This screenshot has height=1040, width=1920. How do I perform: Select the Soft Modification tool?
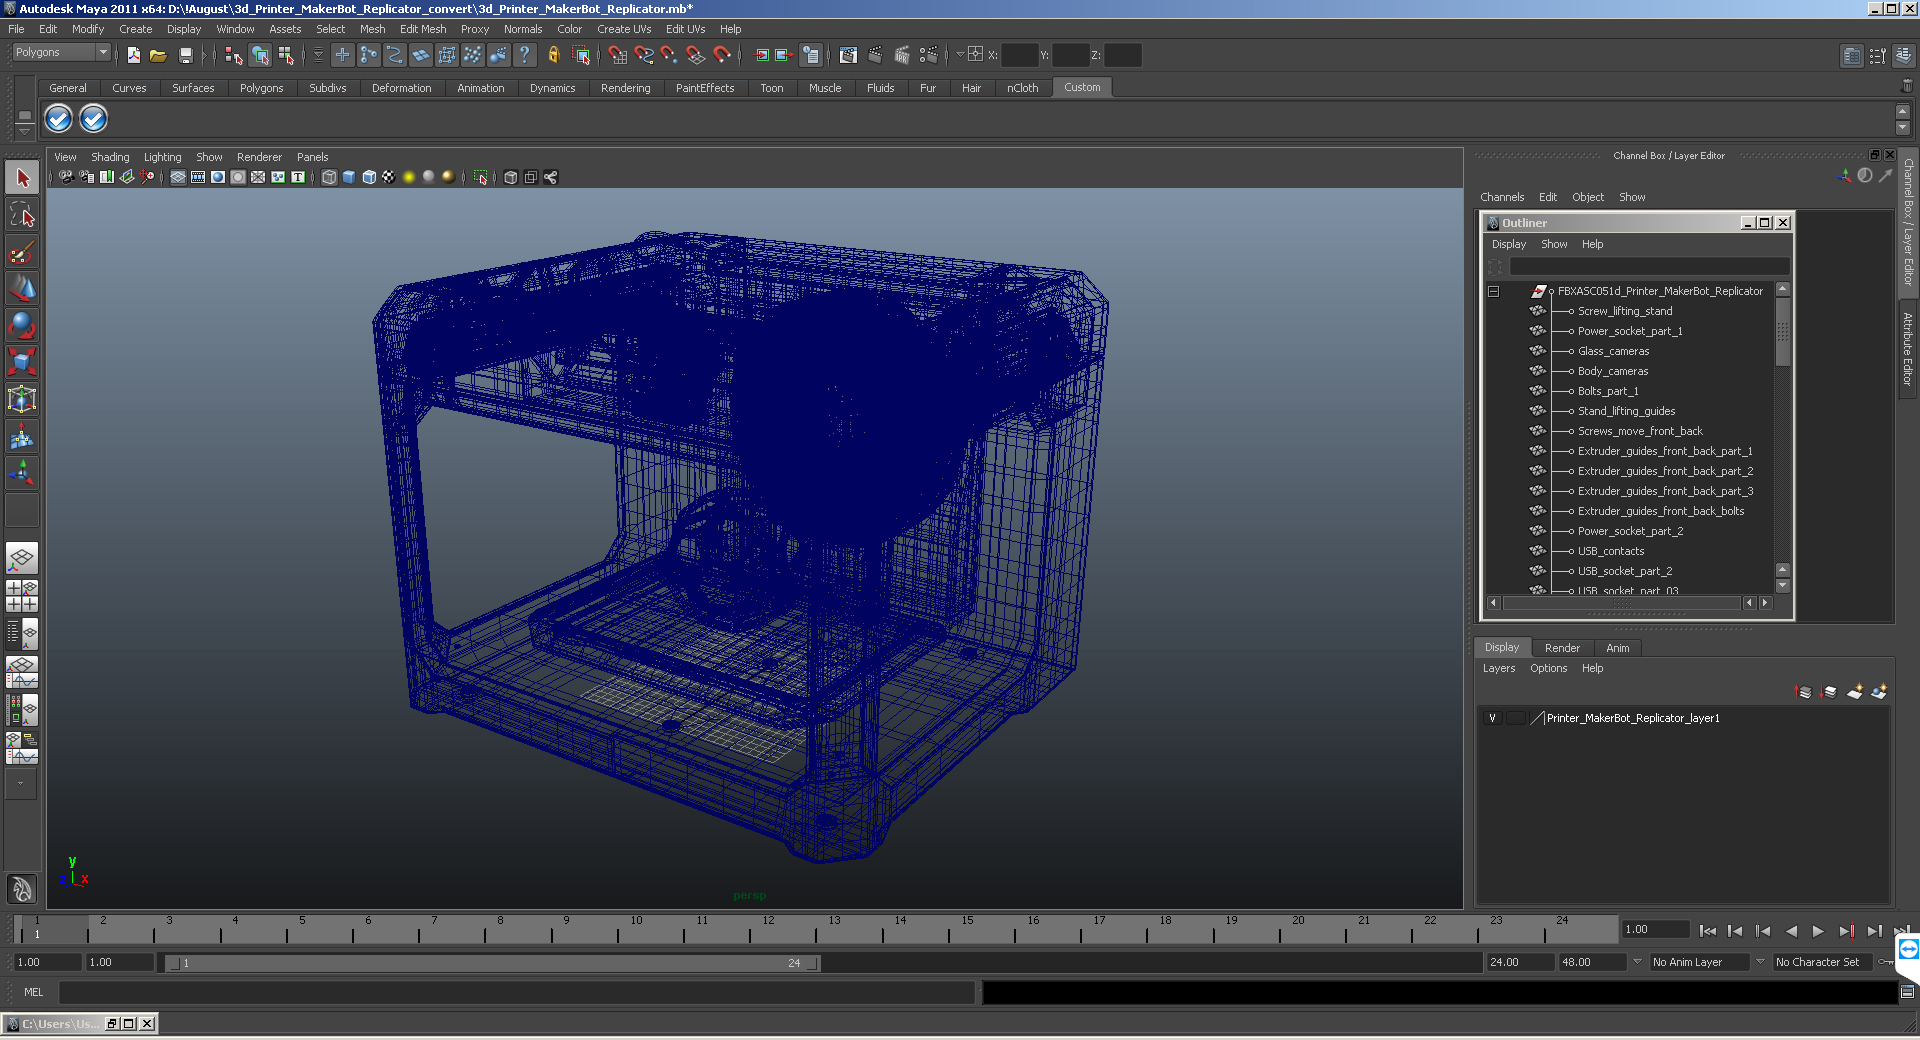(x=22, y=437)
